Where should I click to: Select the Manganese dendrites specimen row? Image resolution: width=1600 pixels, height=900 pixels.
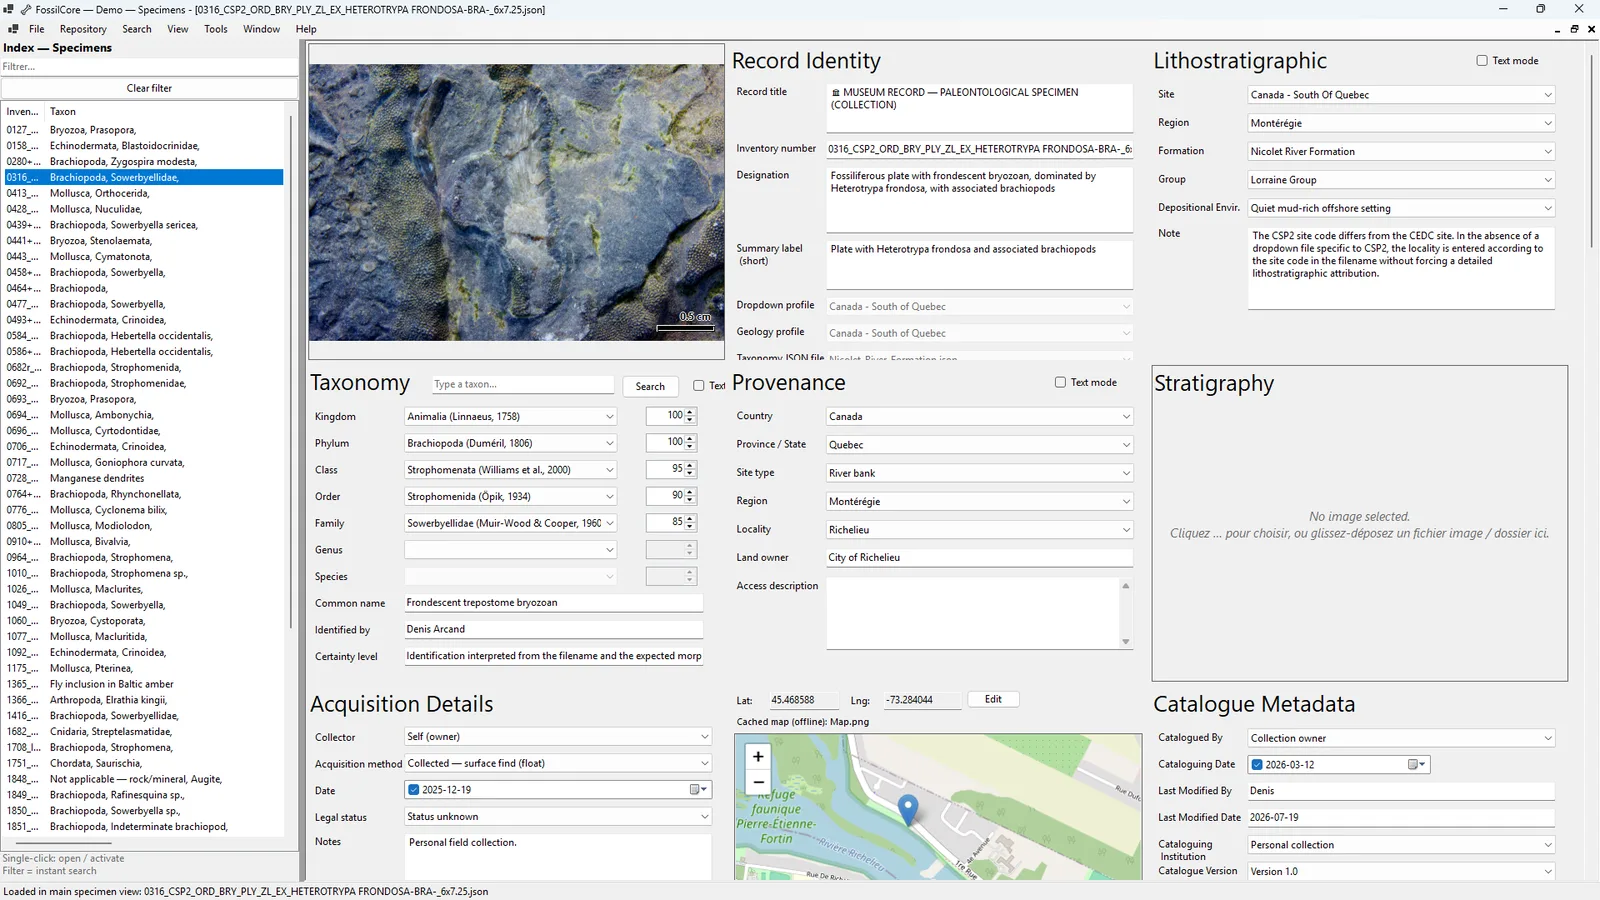click(x=144, y=478)
